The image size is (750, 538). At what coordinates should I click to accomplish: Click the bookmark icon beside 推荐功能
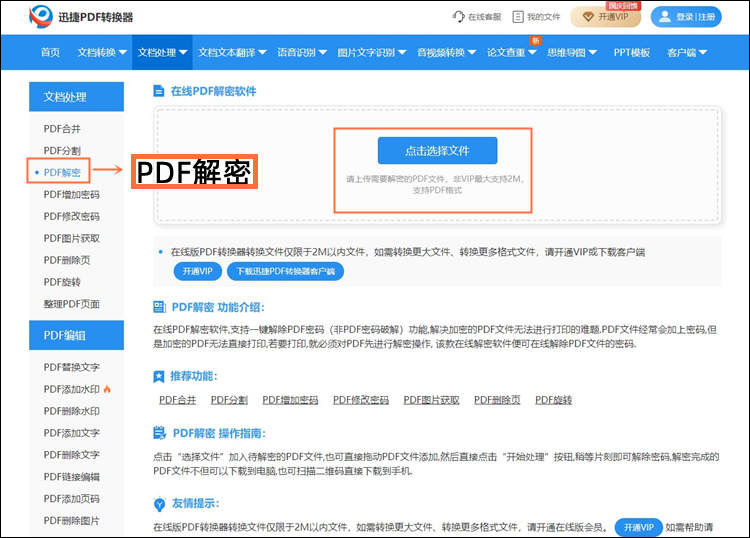159,377
